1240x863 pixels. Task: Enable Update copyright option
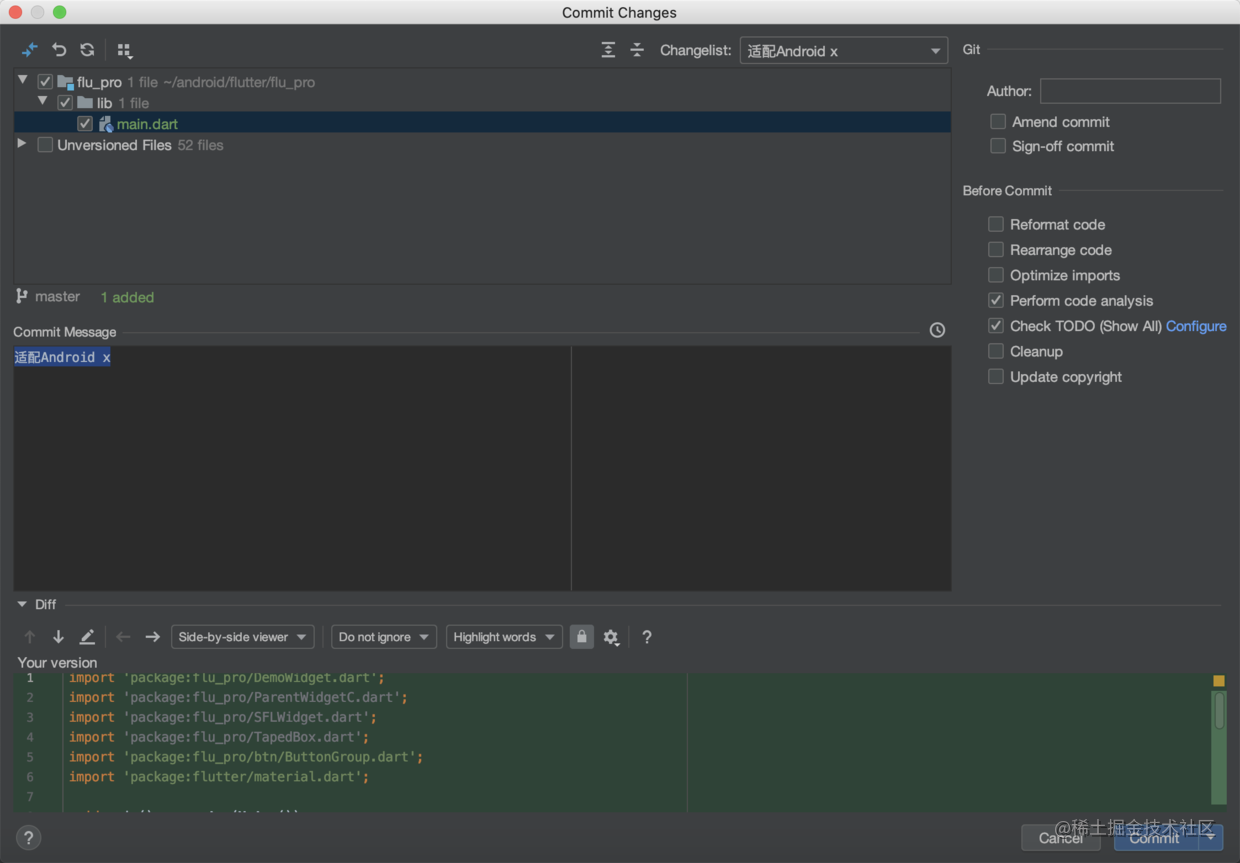click(996, 377)
